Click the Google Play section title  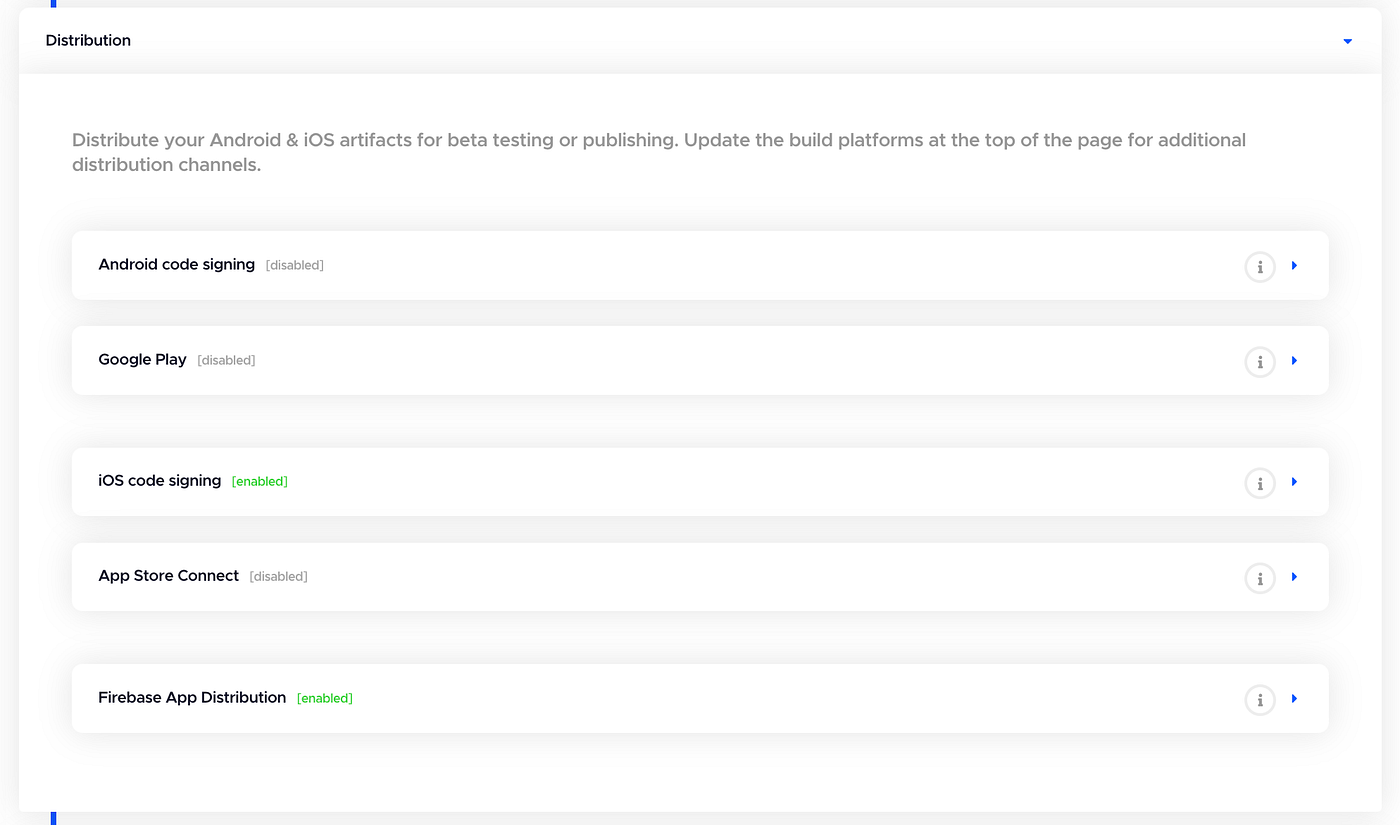pos(142,359)
